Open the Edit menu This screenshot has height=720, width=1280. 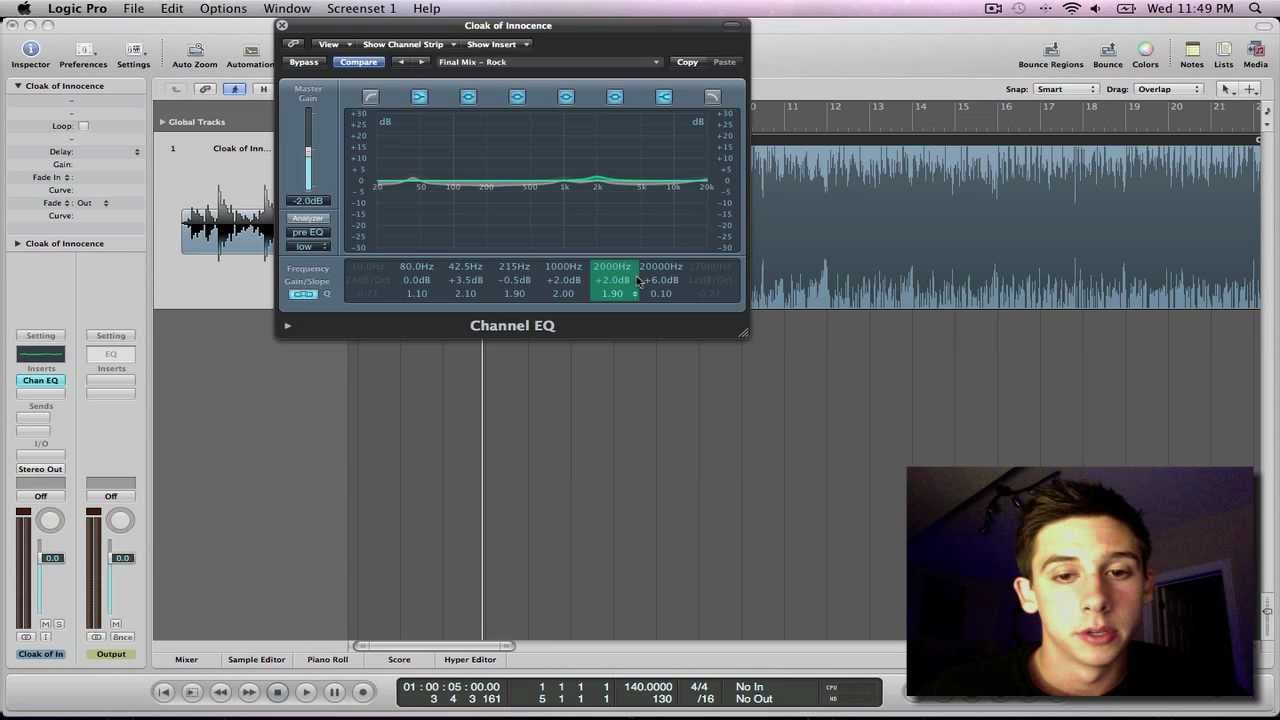click(x=172, y=9)
